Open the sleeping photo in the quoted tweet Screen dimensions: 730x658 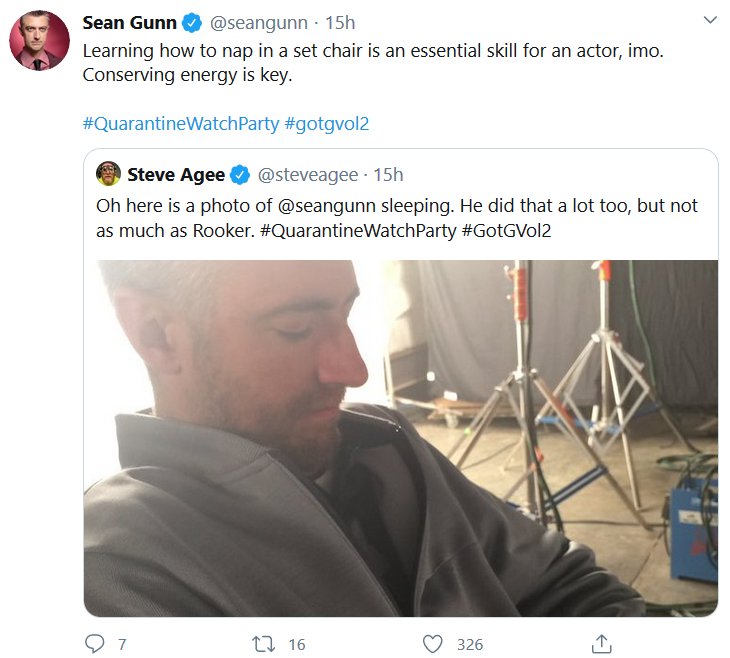pyautogui.click(x=400, y=437)
